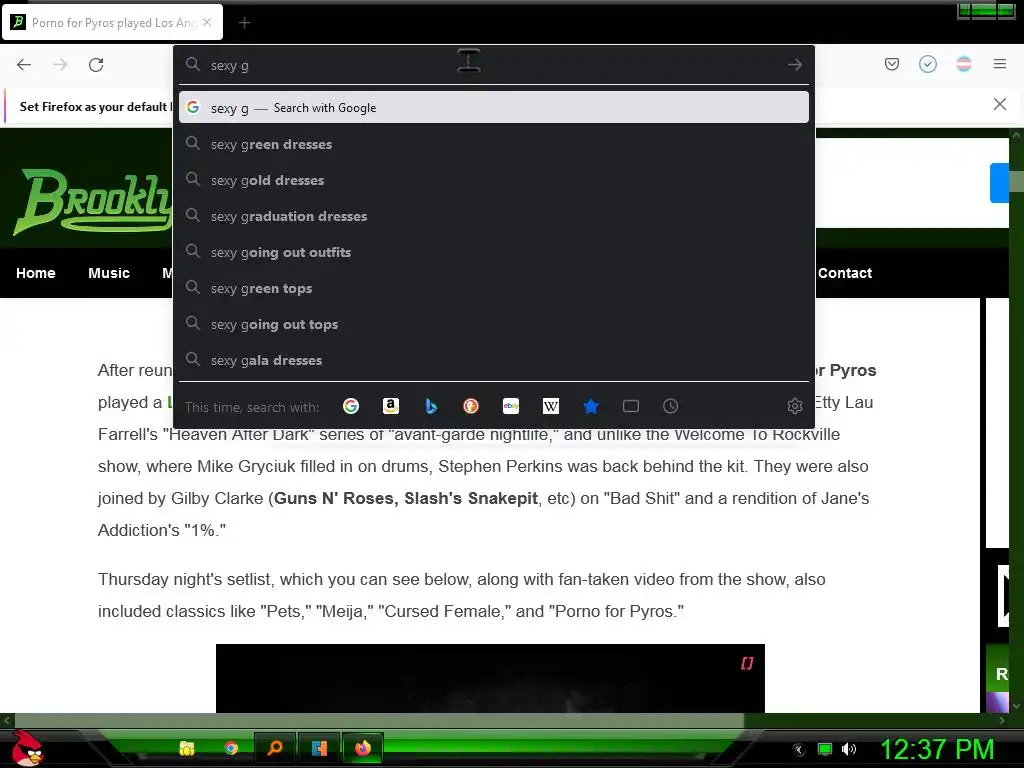Screen dimensions: 1024x768
Task: Search open tabs using the tab icon
Action: pos(631,406)
